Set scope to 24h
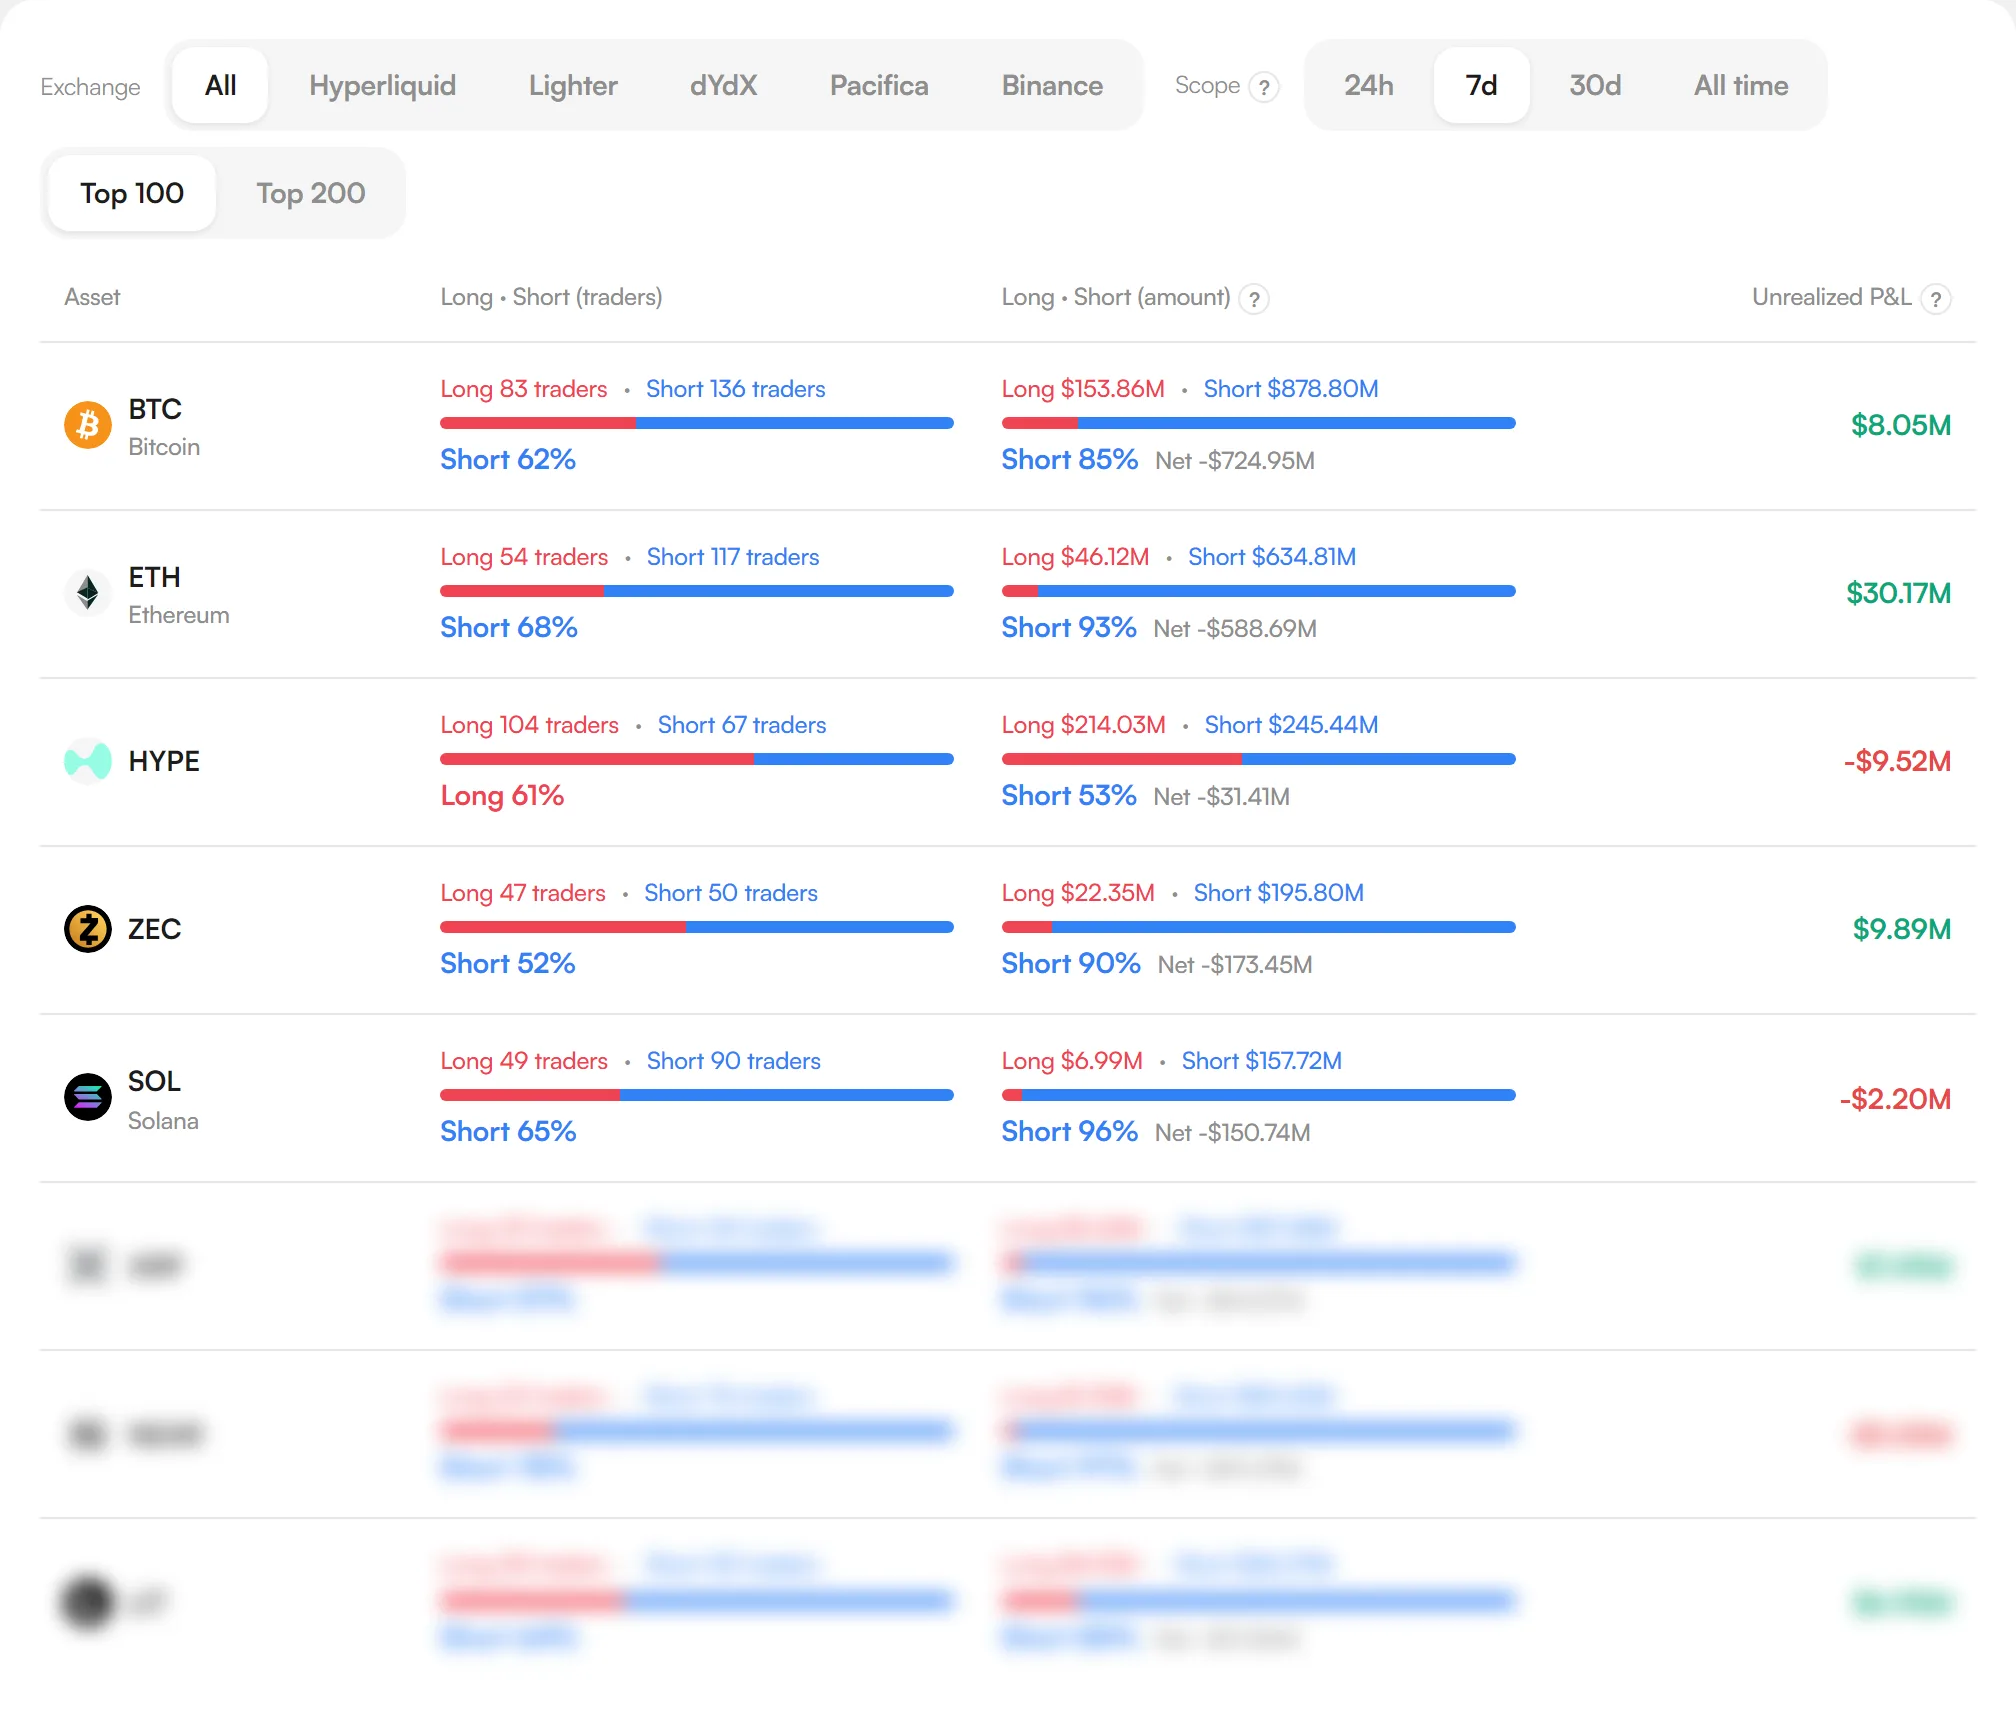 pyautogui.click(x=1368, y=85)
